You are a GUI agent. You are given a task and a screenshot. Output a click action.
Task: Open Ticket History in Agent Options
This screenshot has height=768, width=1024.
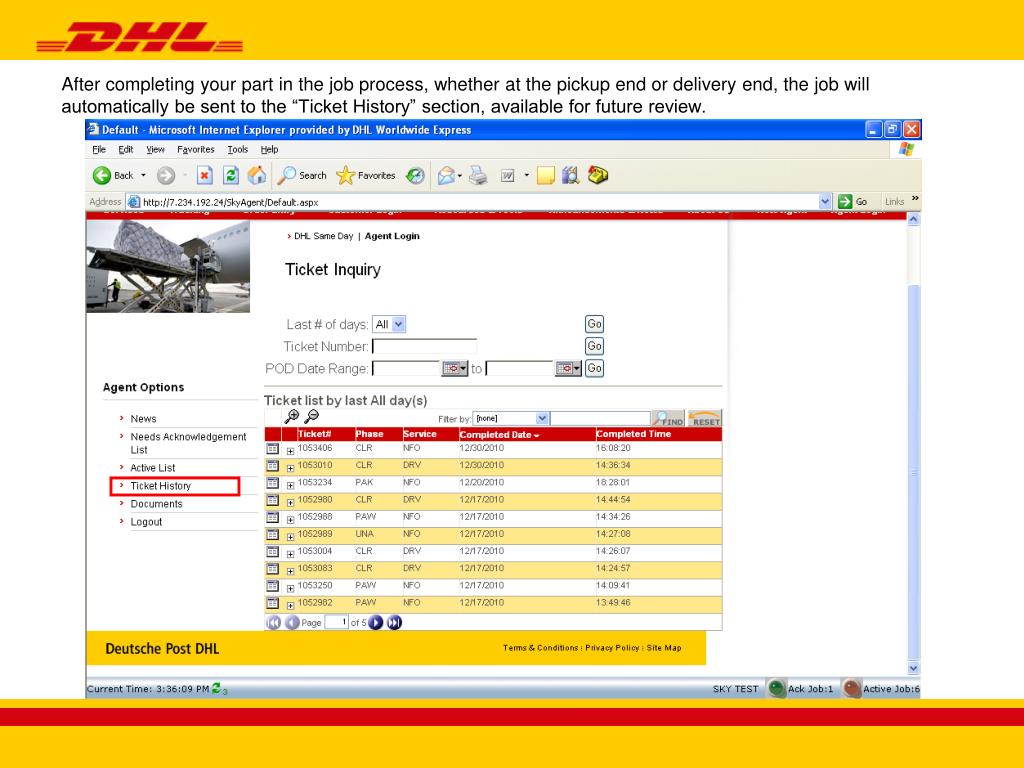pyautogui.click(x=161, y=486)
